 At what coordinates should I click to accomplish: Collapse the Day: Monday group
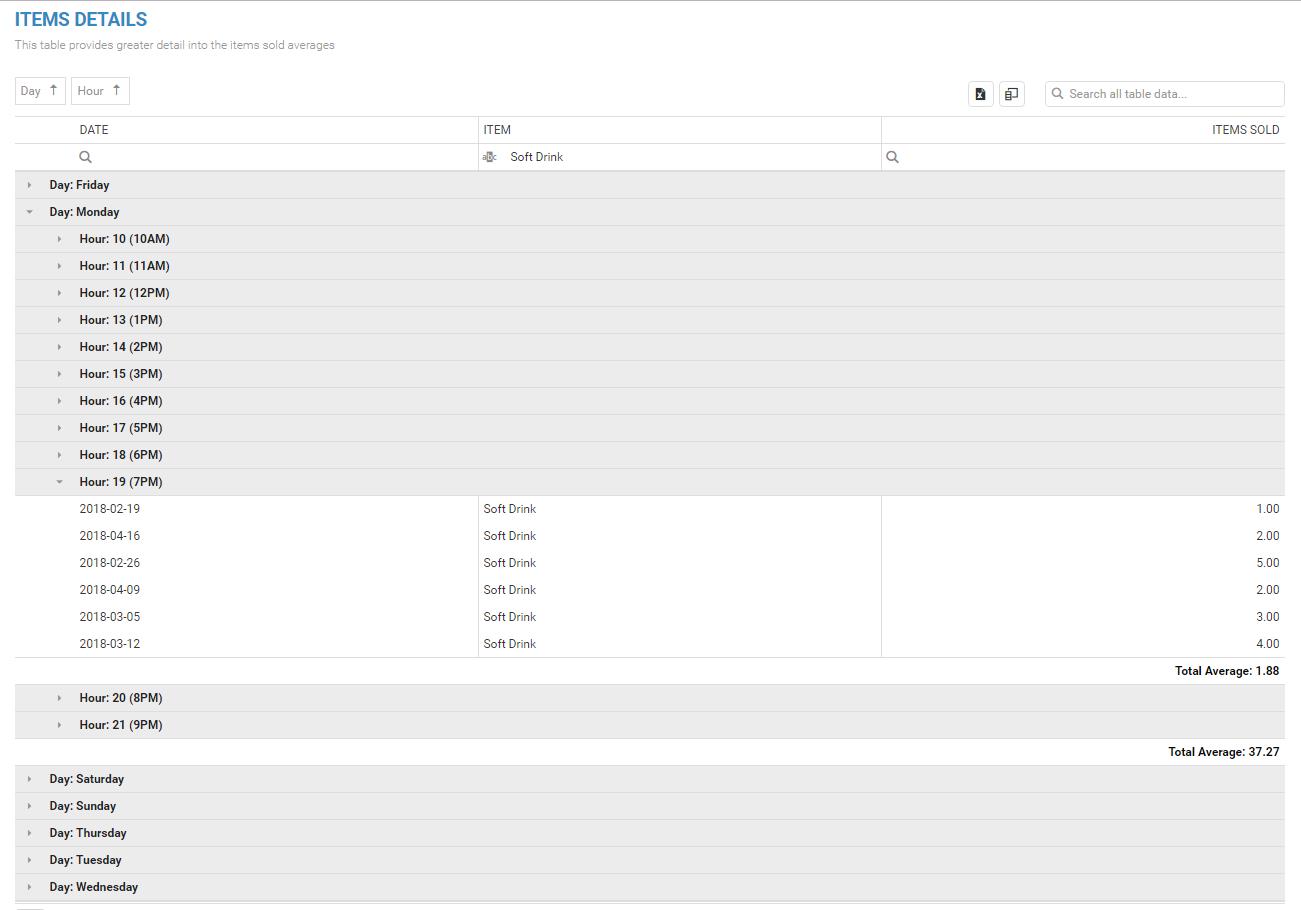coord(30,212)
